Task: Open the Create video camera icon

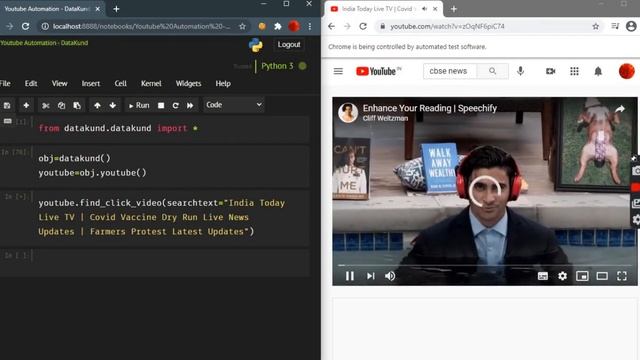Action: pos(551,71)
